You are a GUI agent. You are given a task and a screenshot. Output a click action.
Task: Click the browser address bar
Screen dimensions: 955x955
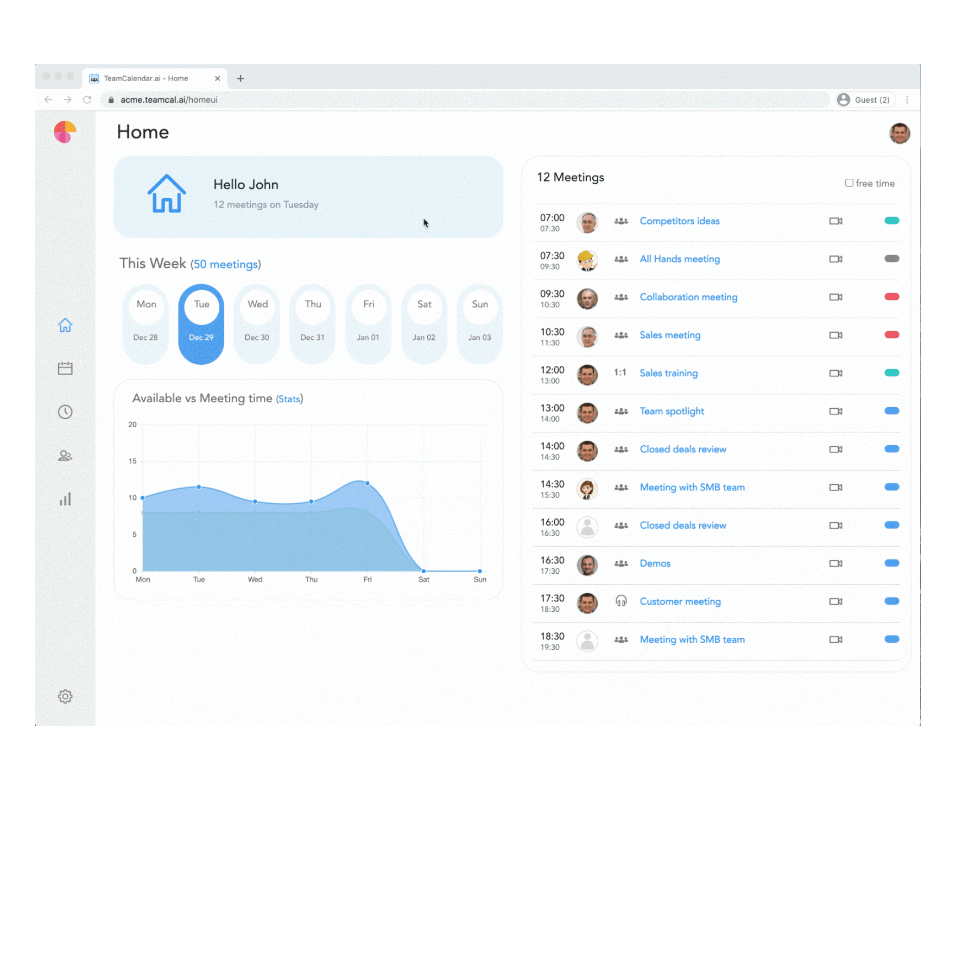(465, 99)
